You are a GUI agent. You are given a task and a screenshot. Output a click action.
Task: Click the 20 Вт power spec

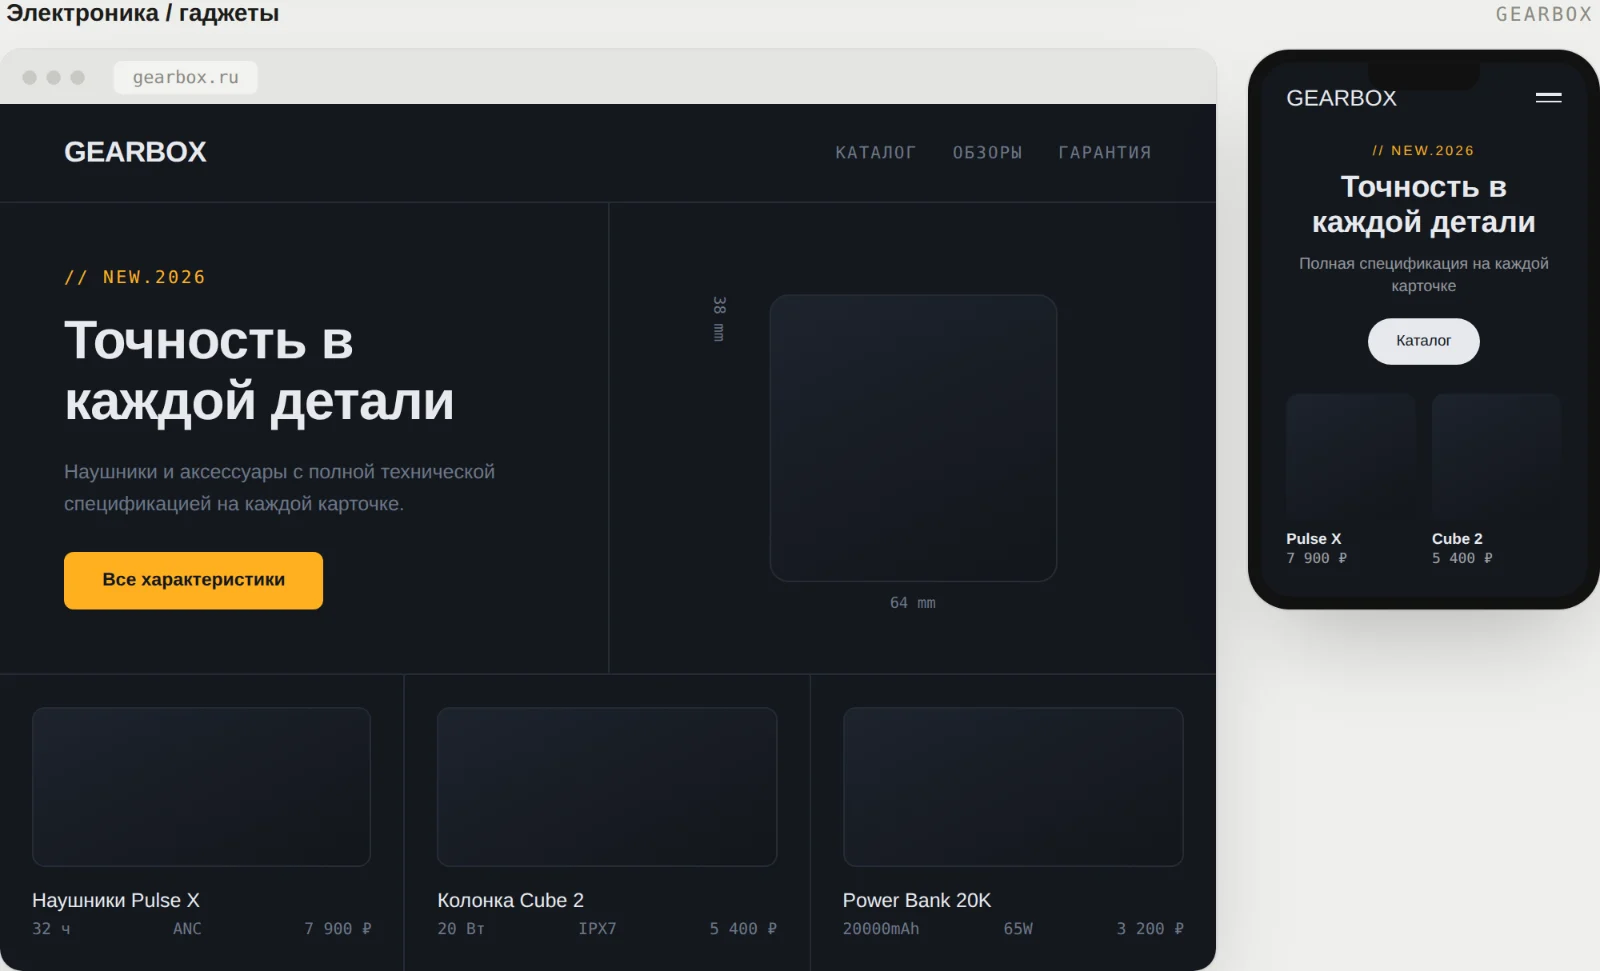461,929
